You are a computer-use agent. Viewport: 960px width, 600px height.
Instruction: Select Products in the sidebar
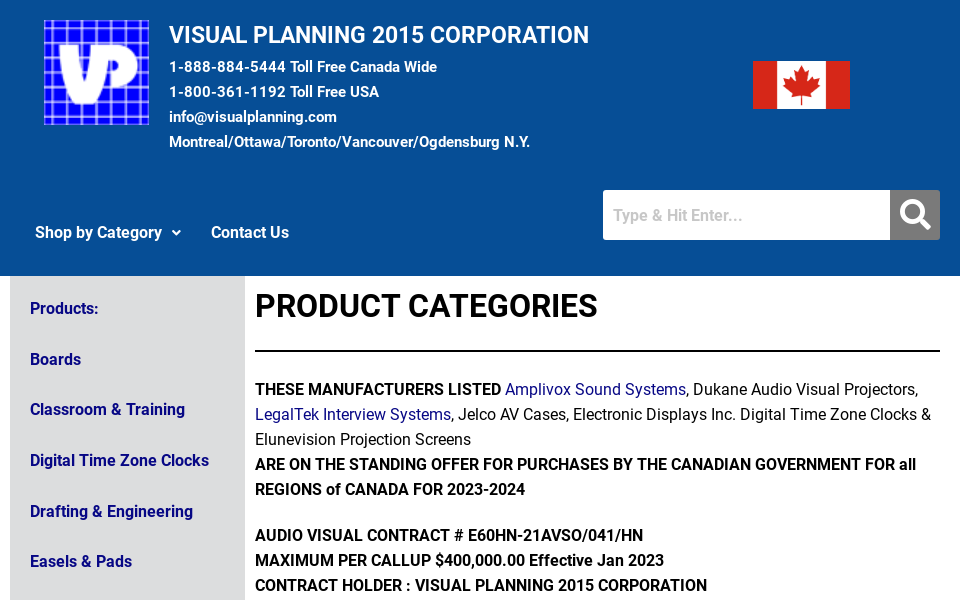pos(64,308)
